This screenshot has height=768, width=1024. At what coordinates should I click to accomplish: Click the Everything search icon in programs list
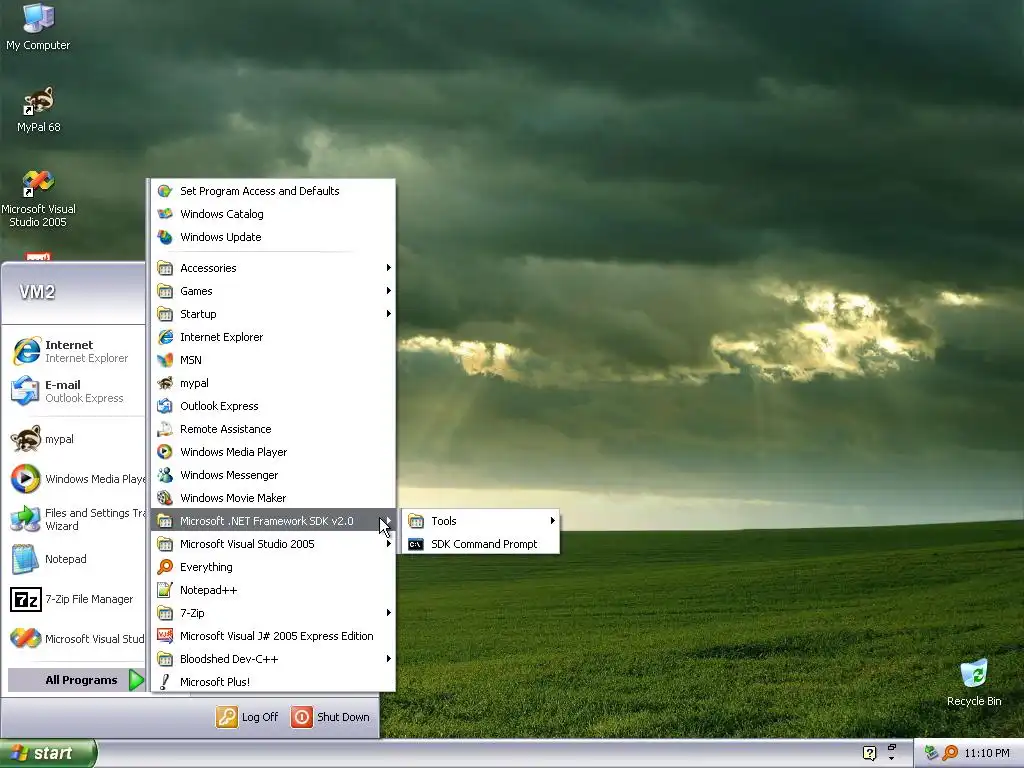[x=165, y=567]
